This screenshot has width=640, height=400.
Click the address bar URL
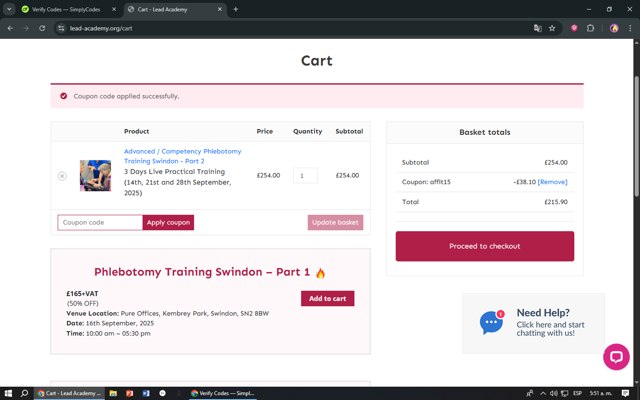(x=101, y=28)
